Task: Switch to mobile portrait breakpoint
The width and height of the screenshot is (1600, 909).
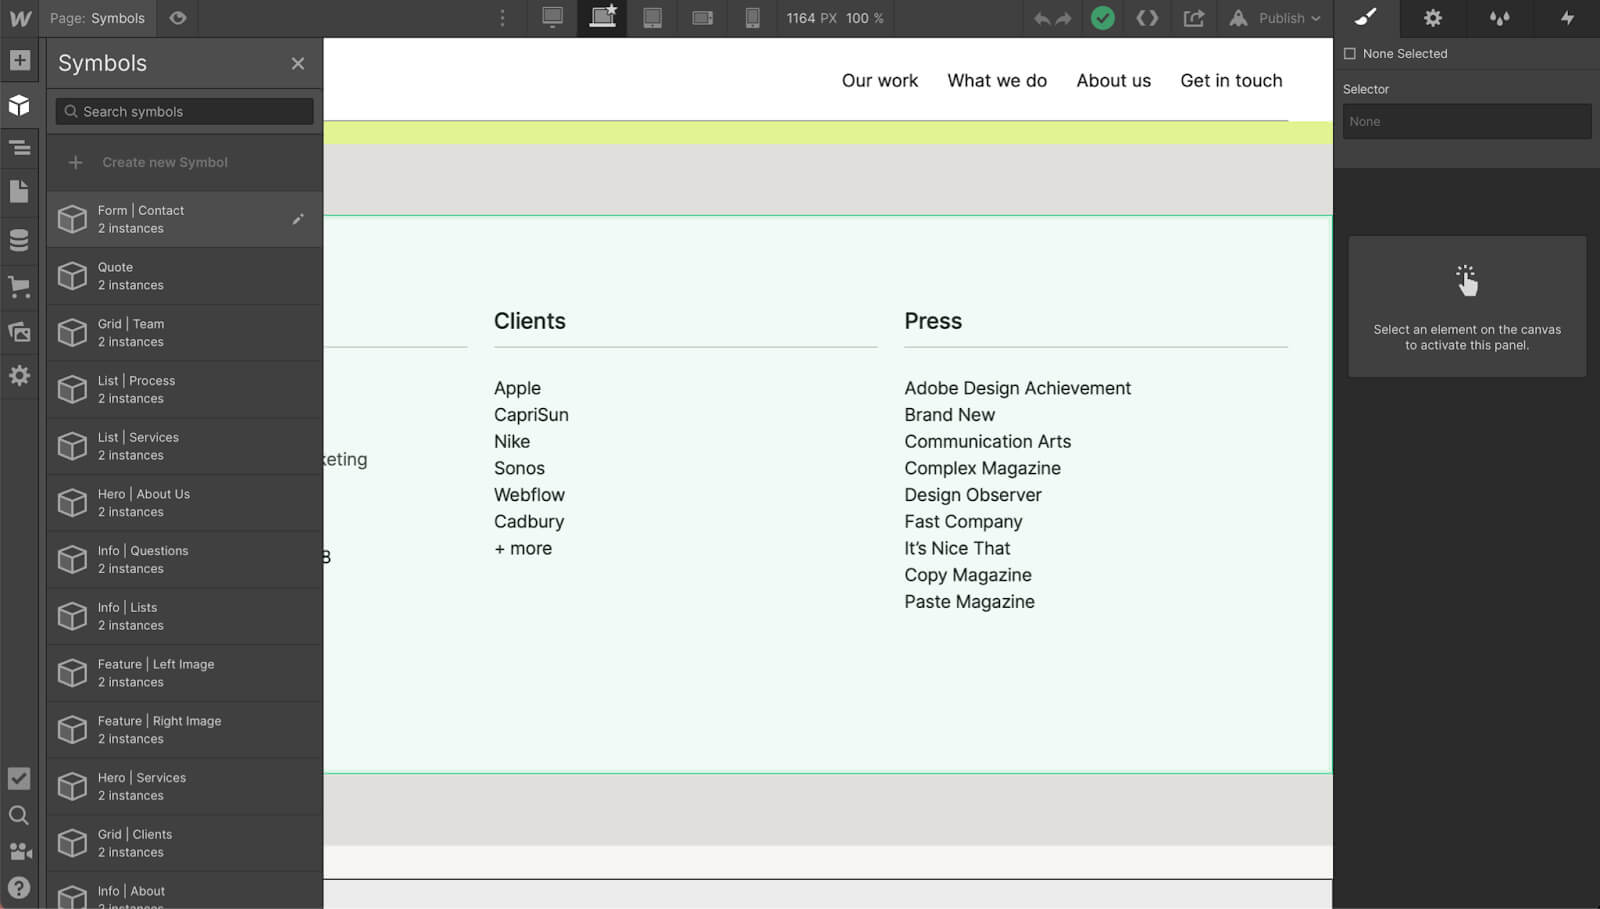Action: click(x=752, y=18)
